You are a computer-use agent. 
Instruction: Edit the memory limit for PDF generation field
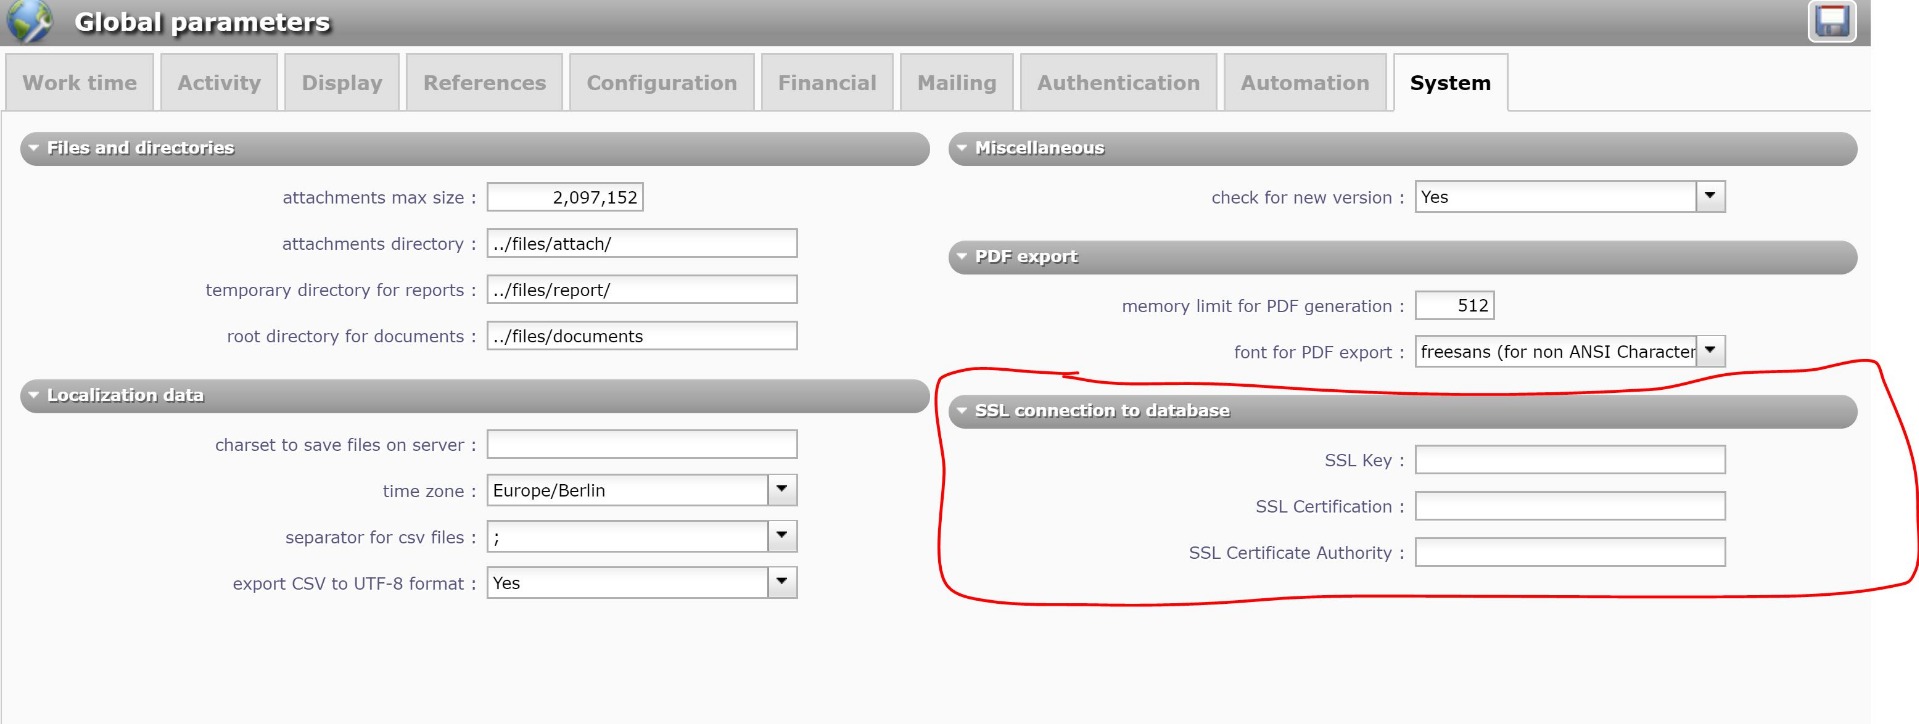(x=1455, y=305)
